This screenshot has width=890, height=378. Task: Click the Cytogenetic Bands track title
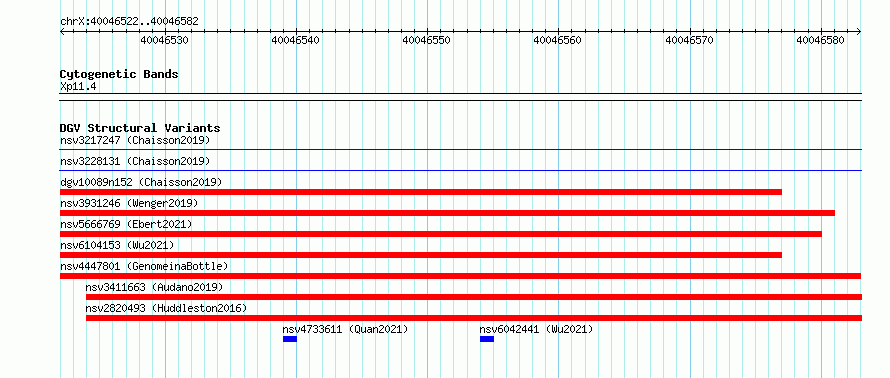pos(119,74)
